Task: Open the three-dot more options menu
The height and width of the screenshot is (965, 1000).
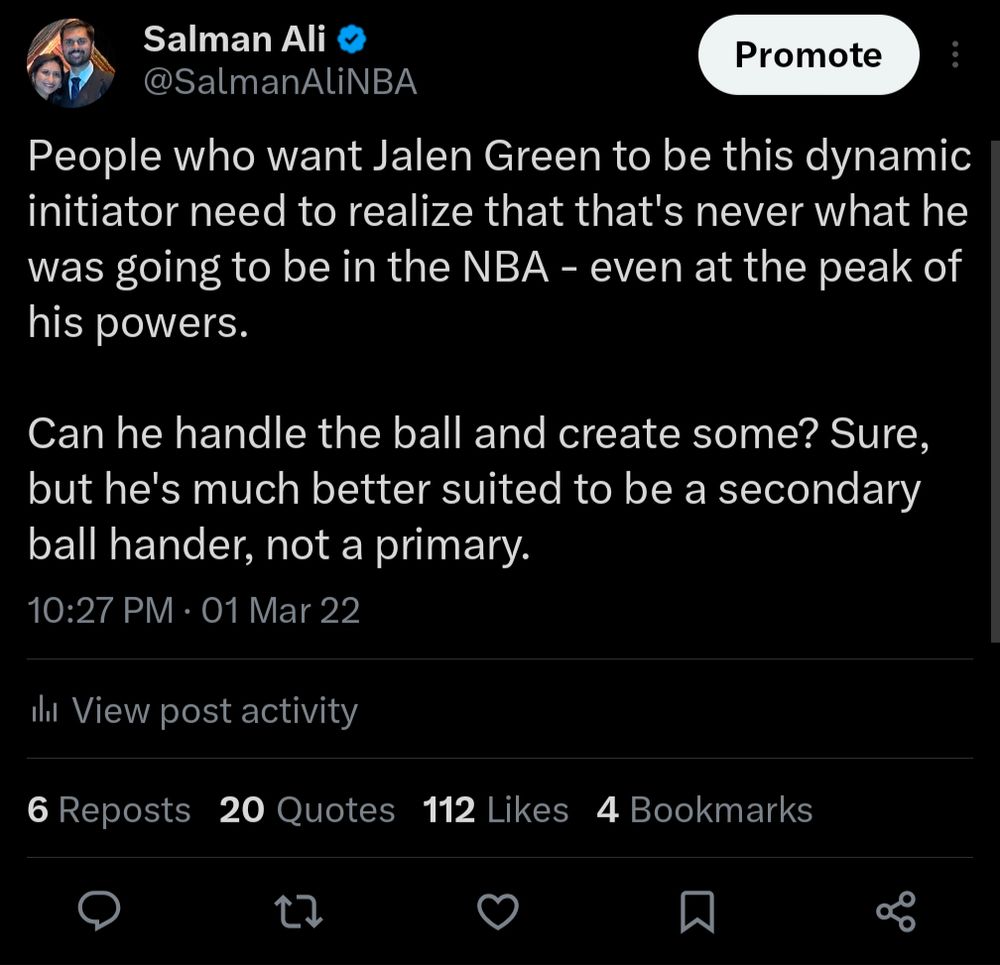Action: tap(956, 55)
